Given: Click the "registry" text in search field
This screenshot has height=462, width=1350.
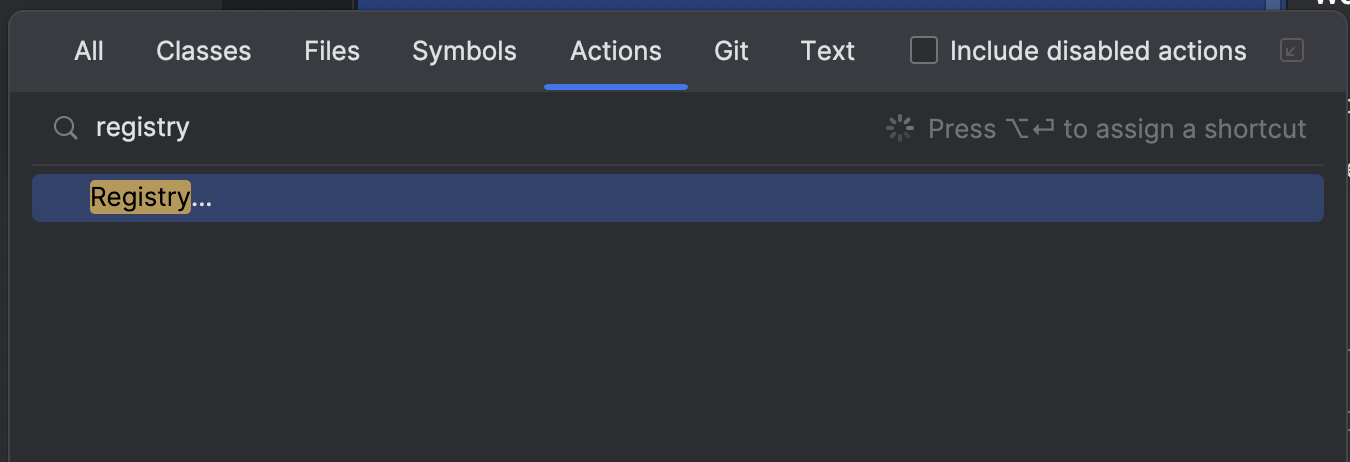Looking at the screenshot, I should (x=142, y=128).
